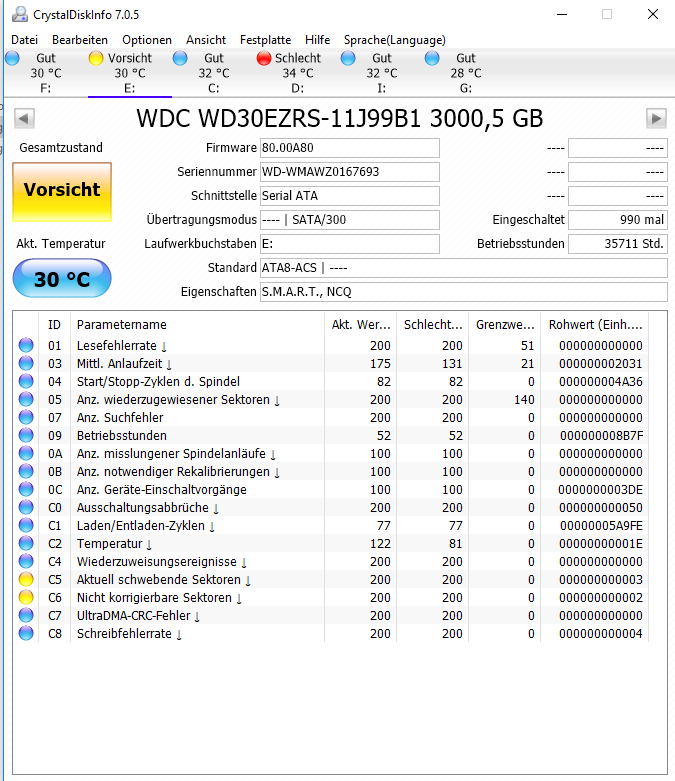Click status orb for Temperatur C2 row
Image resolution: width=675 pixels, height=781 pixels.
(x=26, y=543)
